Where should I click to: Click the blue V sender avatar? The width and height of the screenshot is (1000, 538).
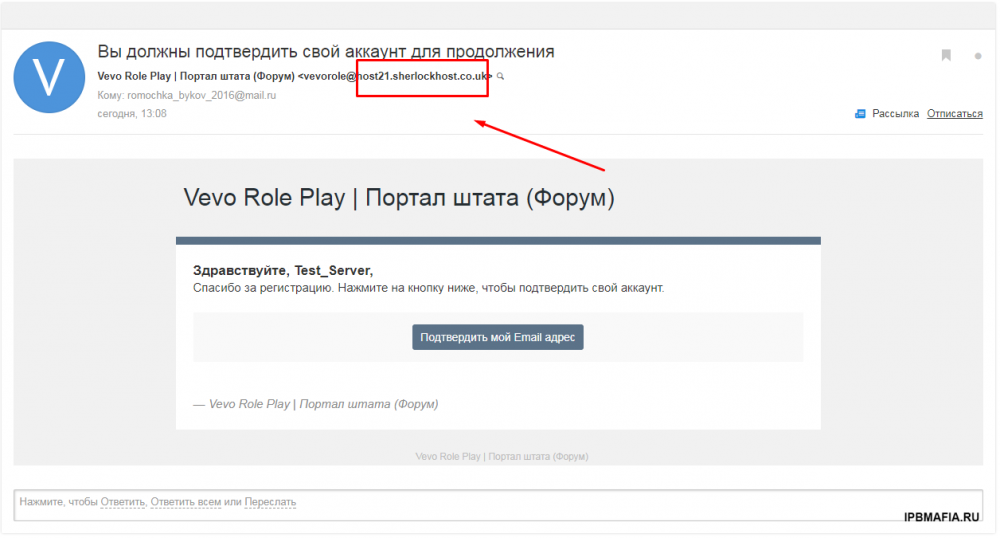pos(48,77)
